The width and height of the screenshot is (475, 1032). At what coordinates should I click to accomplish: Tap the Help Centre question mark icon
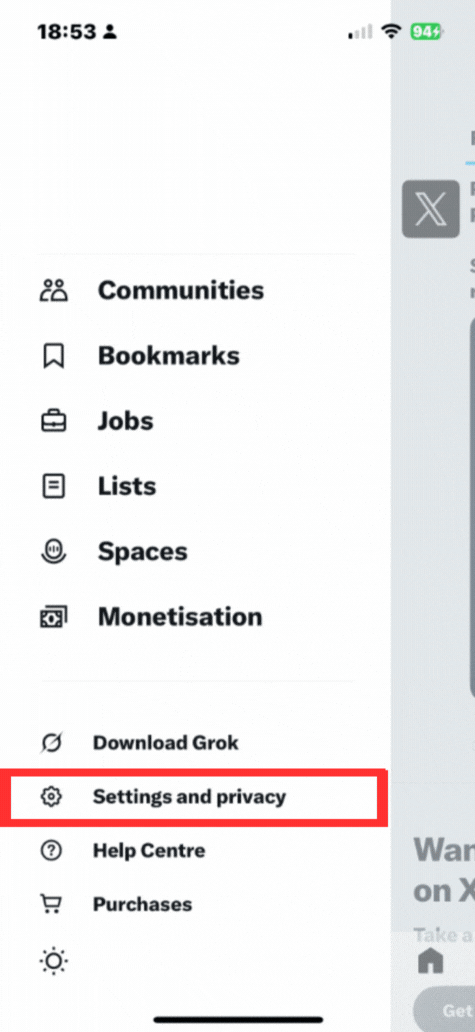click(51, 850)
